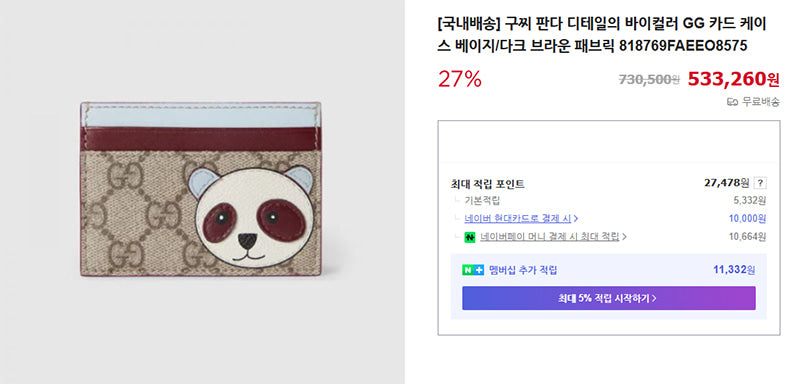This screenshot has width=800, height=384.
Task: Open the 네이버 현대카드로 결제 시 link
Action: [x=518, y=219]
